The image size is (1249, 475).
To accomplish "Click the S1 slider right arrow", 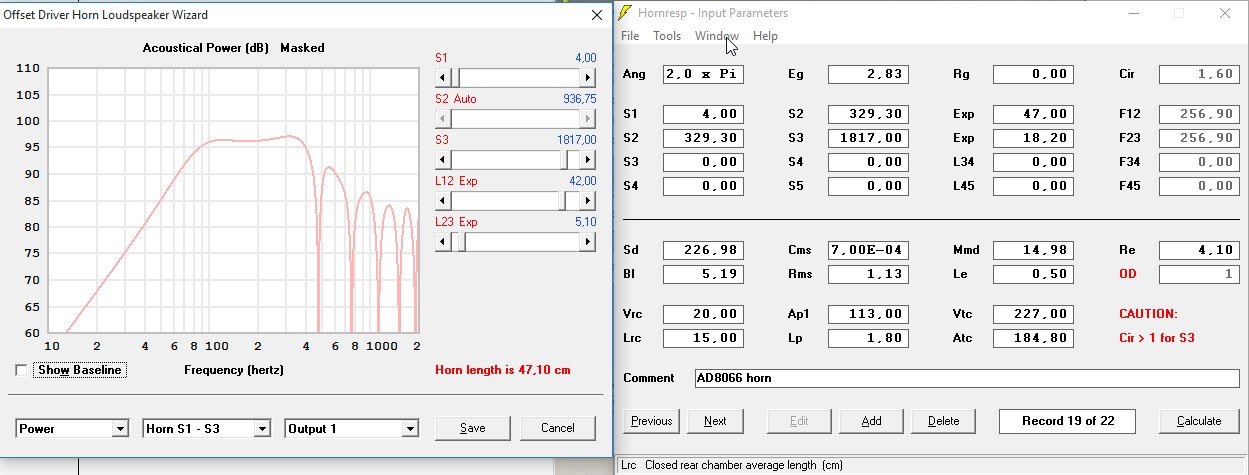I will pyautogui.click(x=588, y=77).
